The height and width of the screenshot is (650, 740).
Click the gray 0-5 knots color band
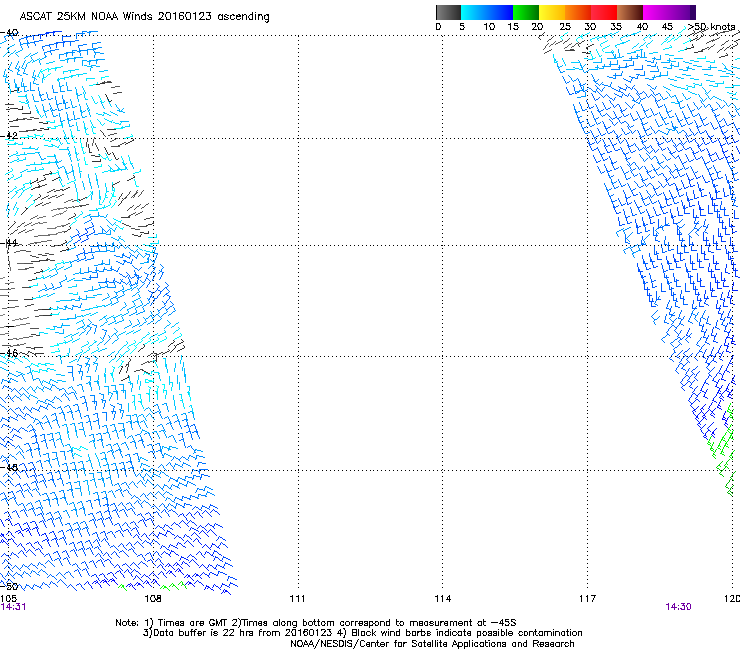coord(448,12)
